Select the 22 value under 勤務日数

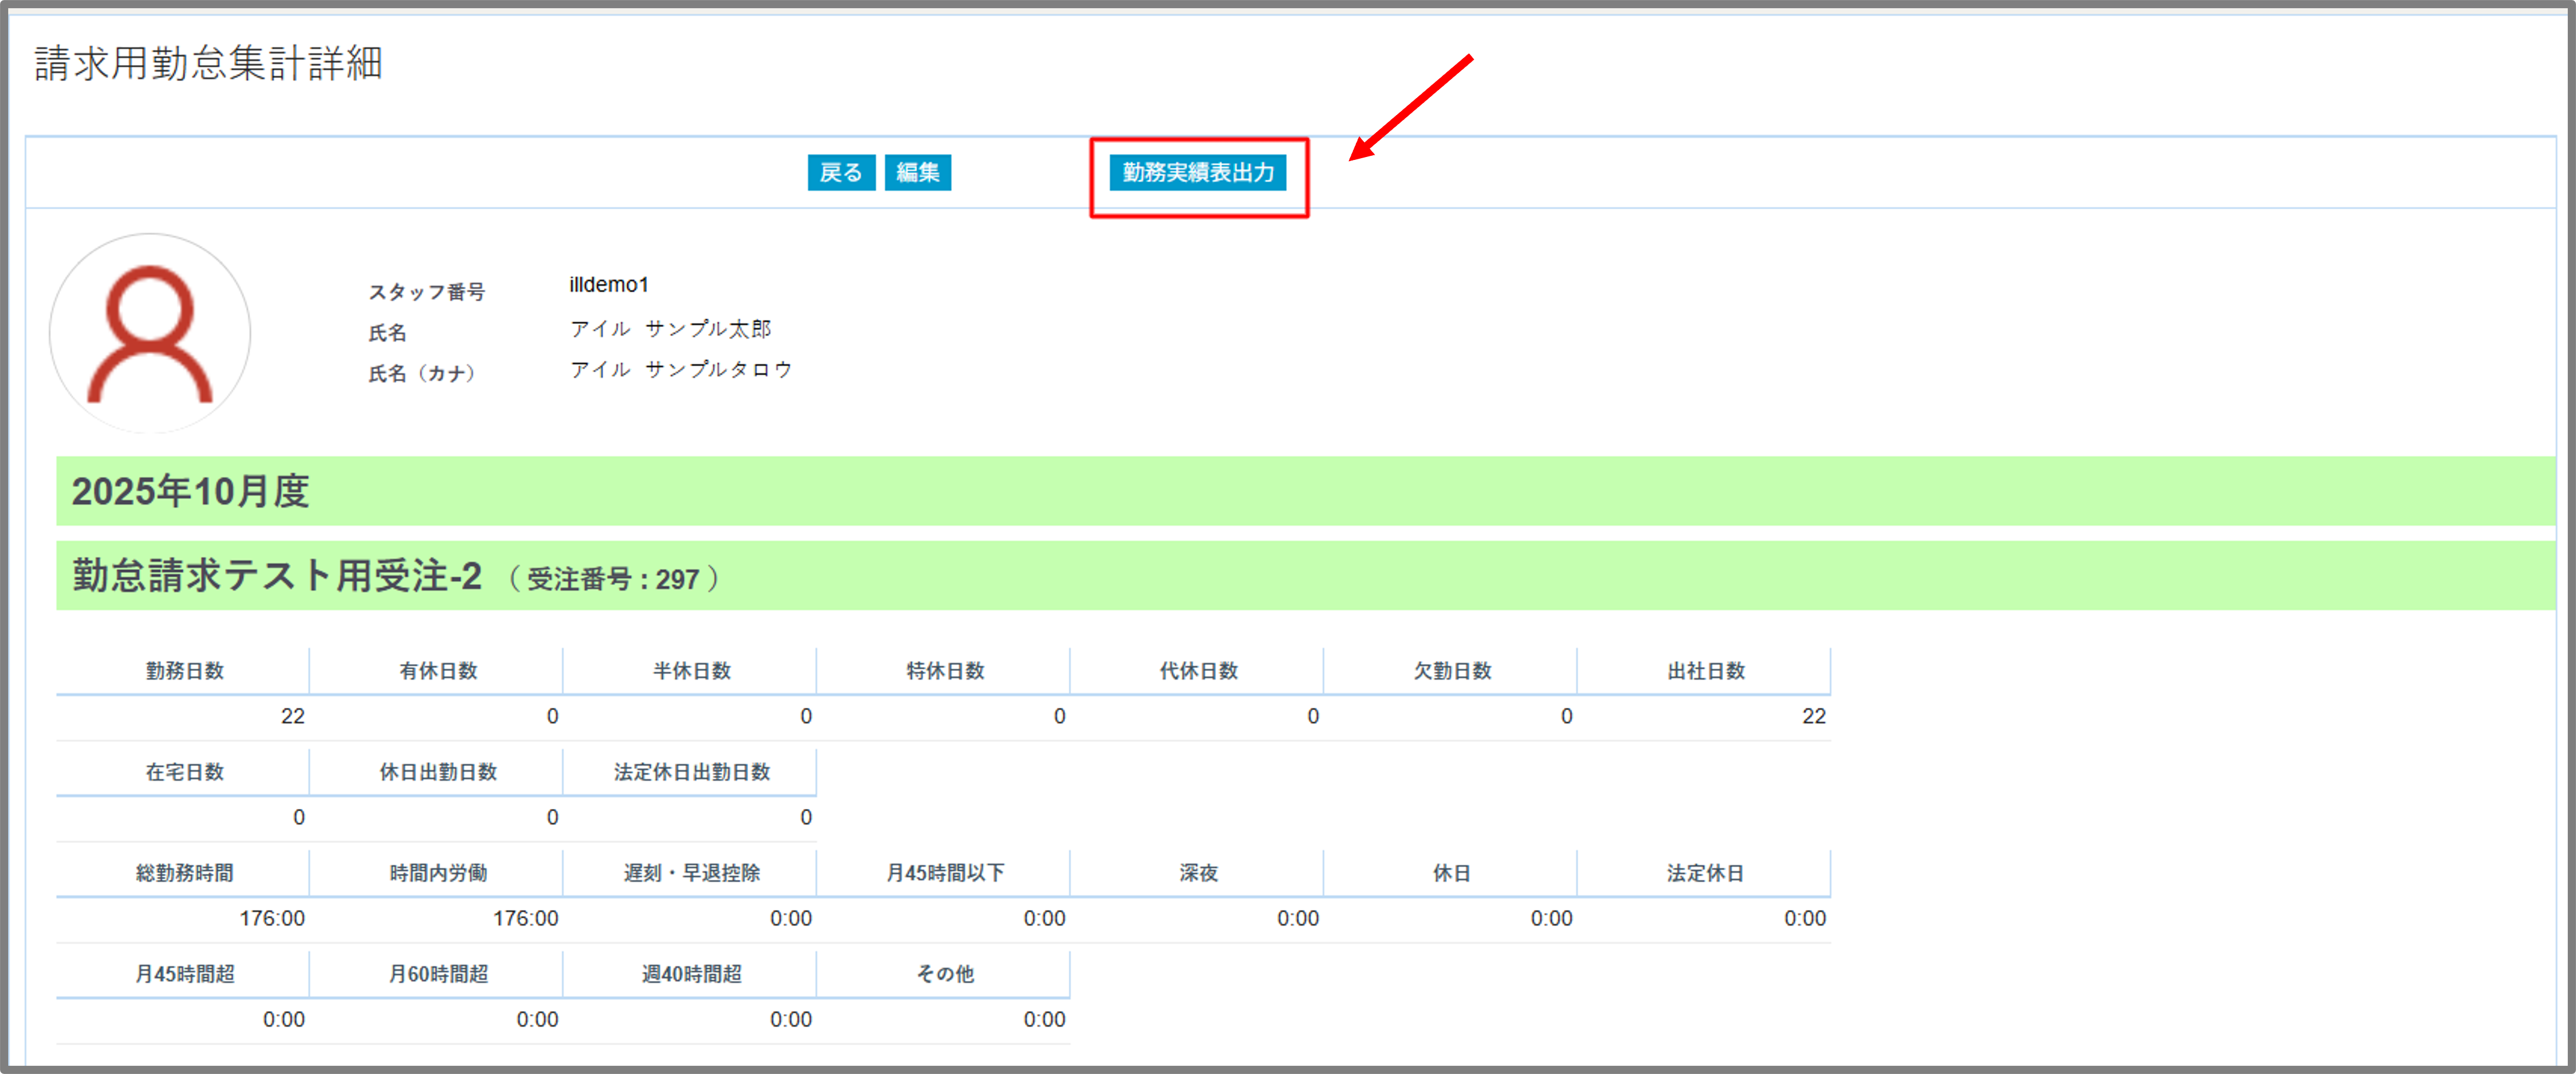coord(292,716)
